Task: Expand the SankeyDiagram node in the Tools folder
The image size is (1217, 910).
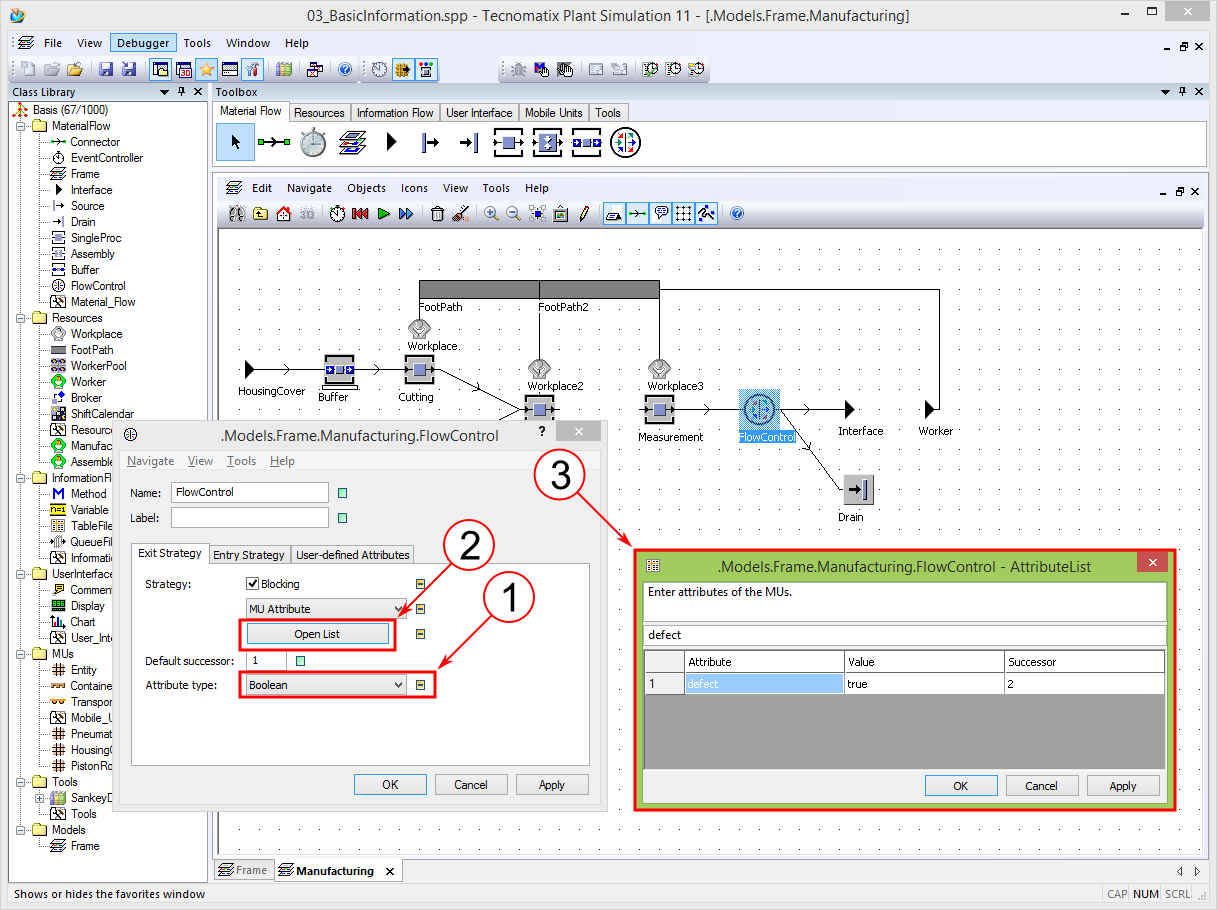Action: coord(40,798)
